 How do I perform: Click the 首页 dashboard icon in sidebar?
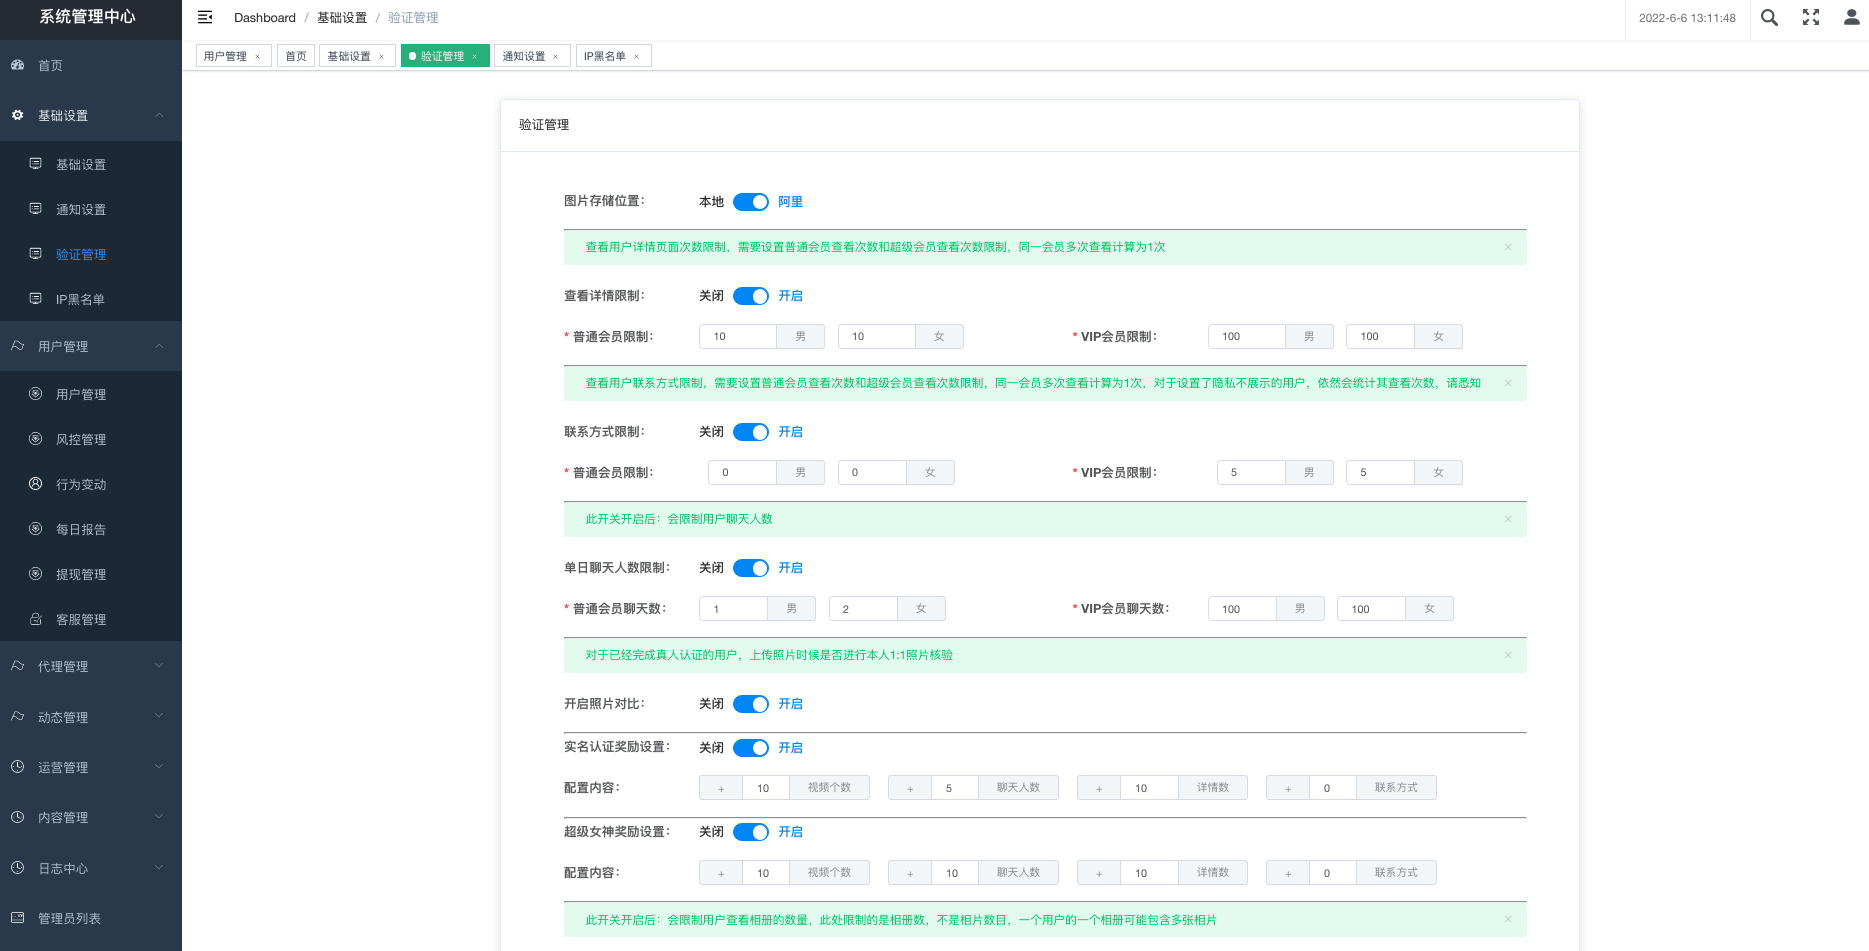pos(18,65)
